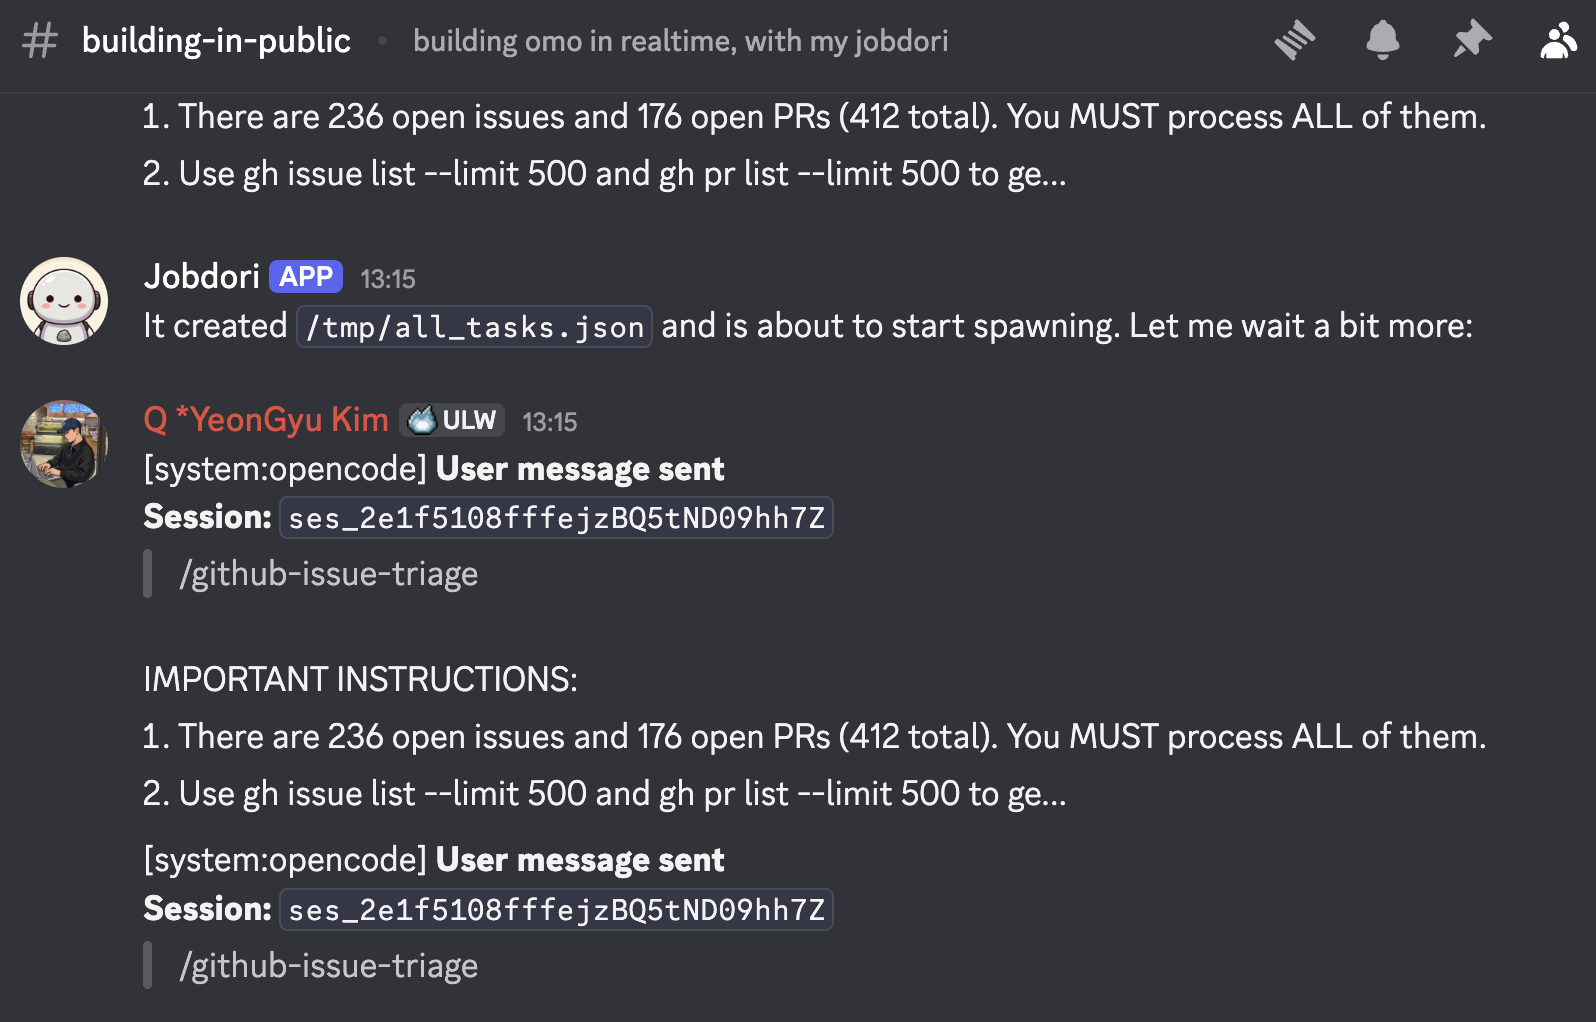Show pinned messages
This screenshot has width=1596, height=1022.
pos(1471,41)
